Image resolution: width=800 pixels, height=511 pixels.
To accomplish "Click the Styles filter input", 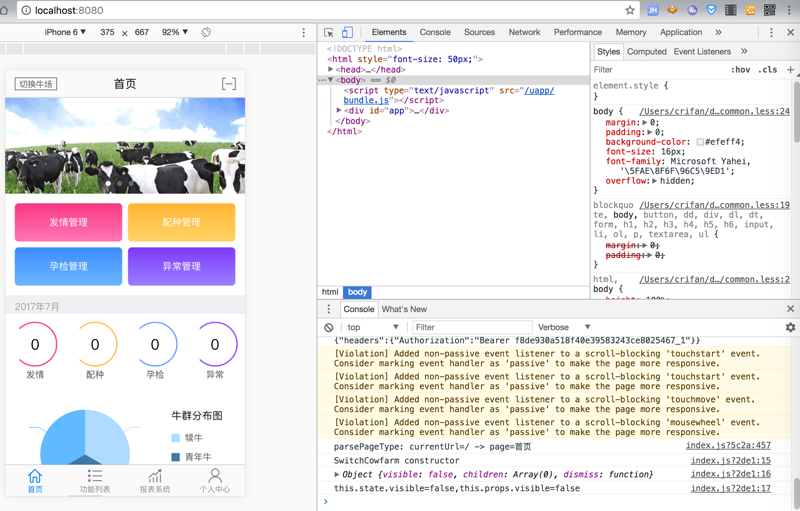I will click(658, 70).
